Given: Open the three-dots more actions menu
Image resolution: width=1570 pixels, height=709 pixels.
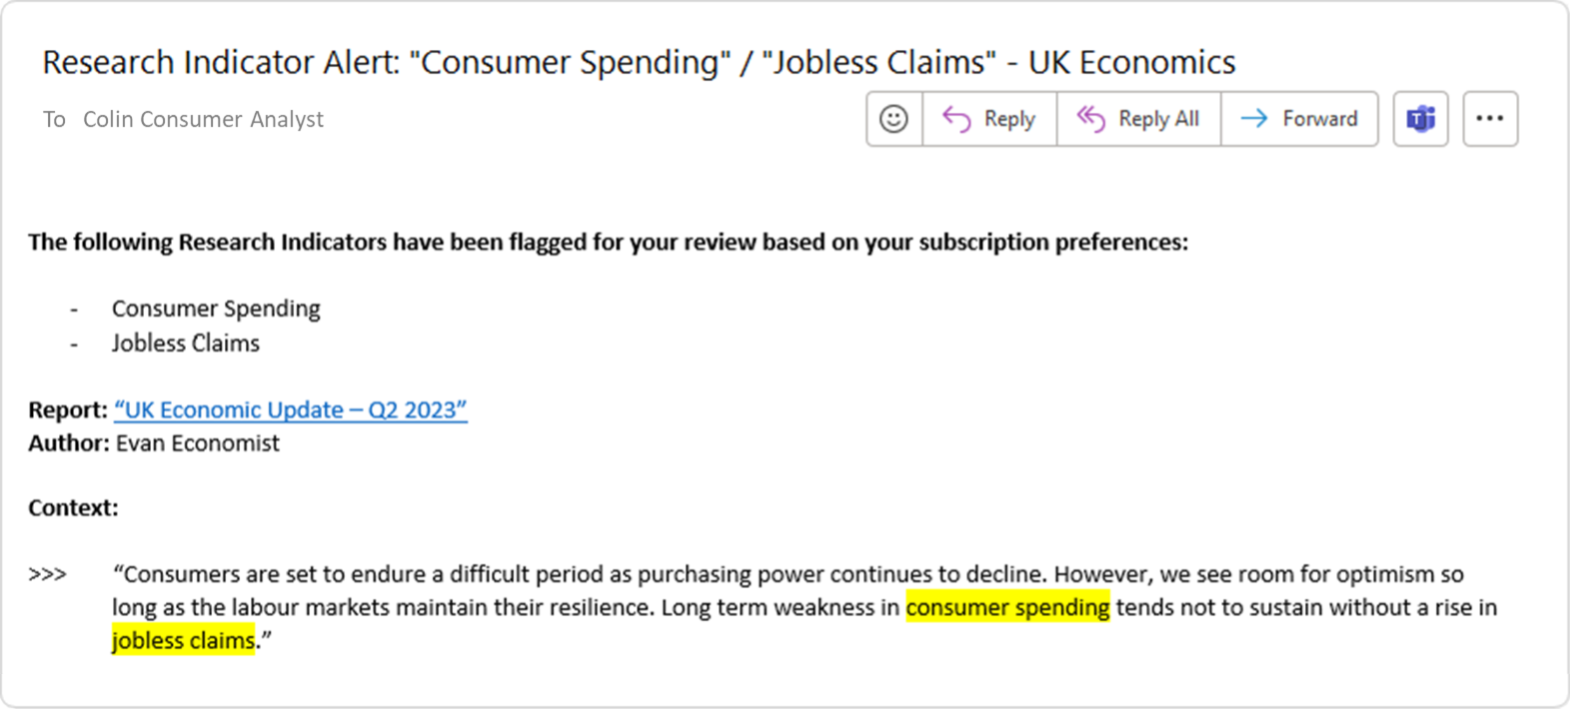Looking at the screenshot, I should [1490, 119].
